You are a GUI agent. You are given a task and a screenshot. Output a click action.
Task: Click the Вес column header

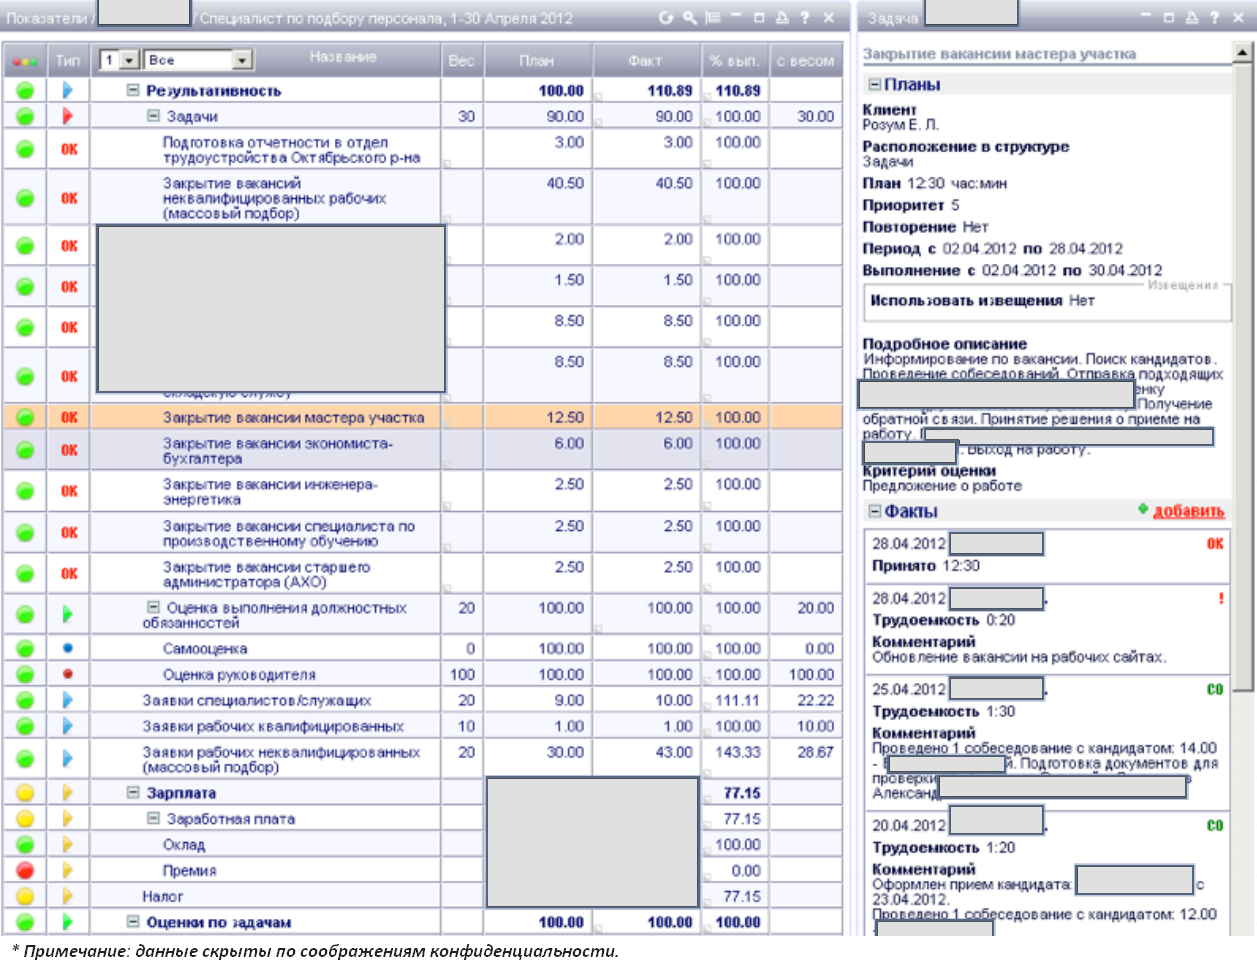[x=462, y=61]
